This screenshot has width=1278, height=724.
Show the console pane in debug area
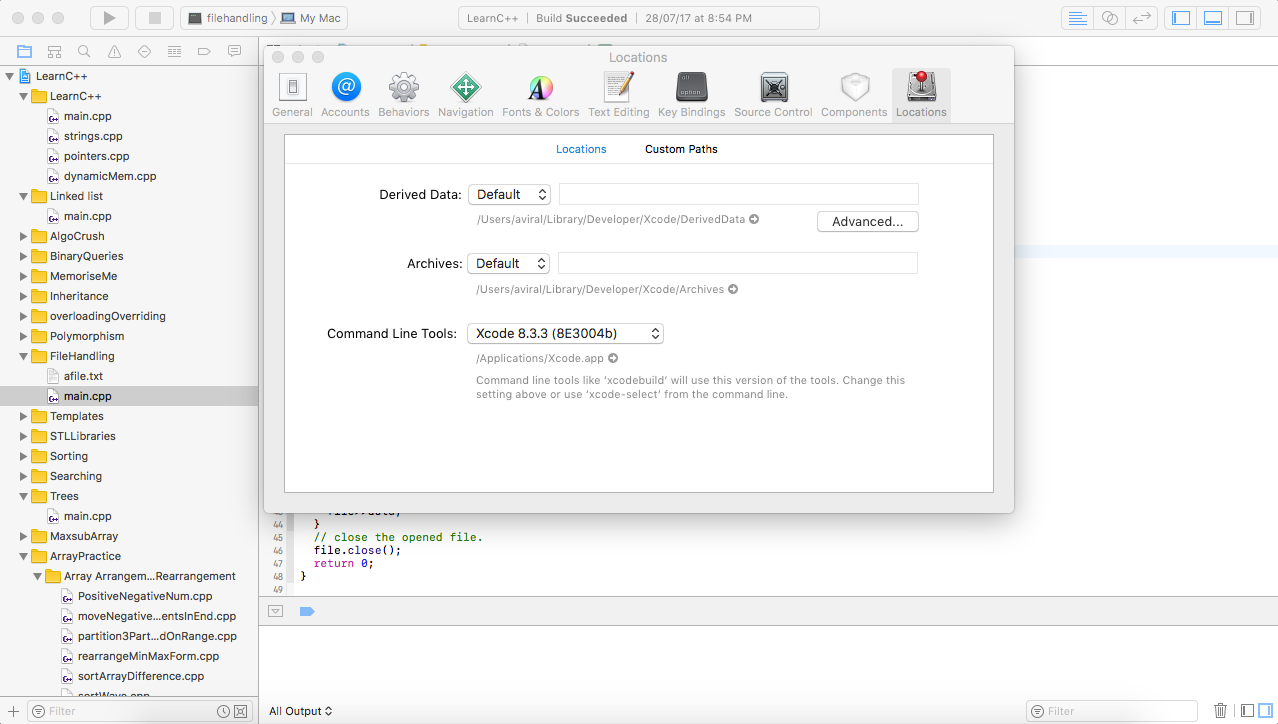[x=1264, y=711]
